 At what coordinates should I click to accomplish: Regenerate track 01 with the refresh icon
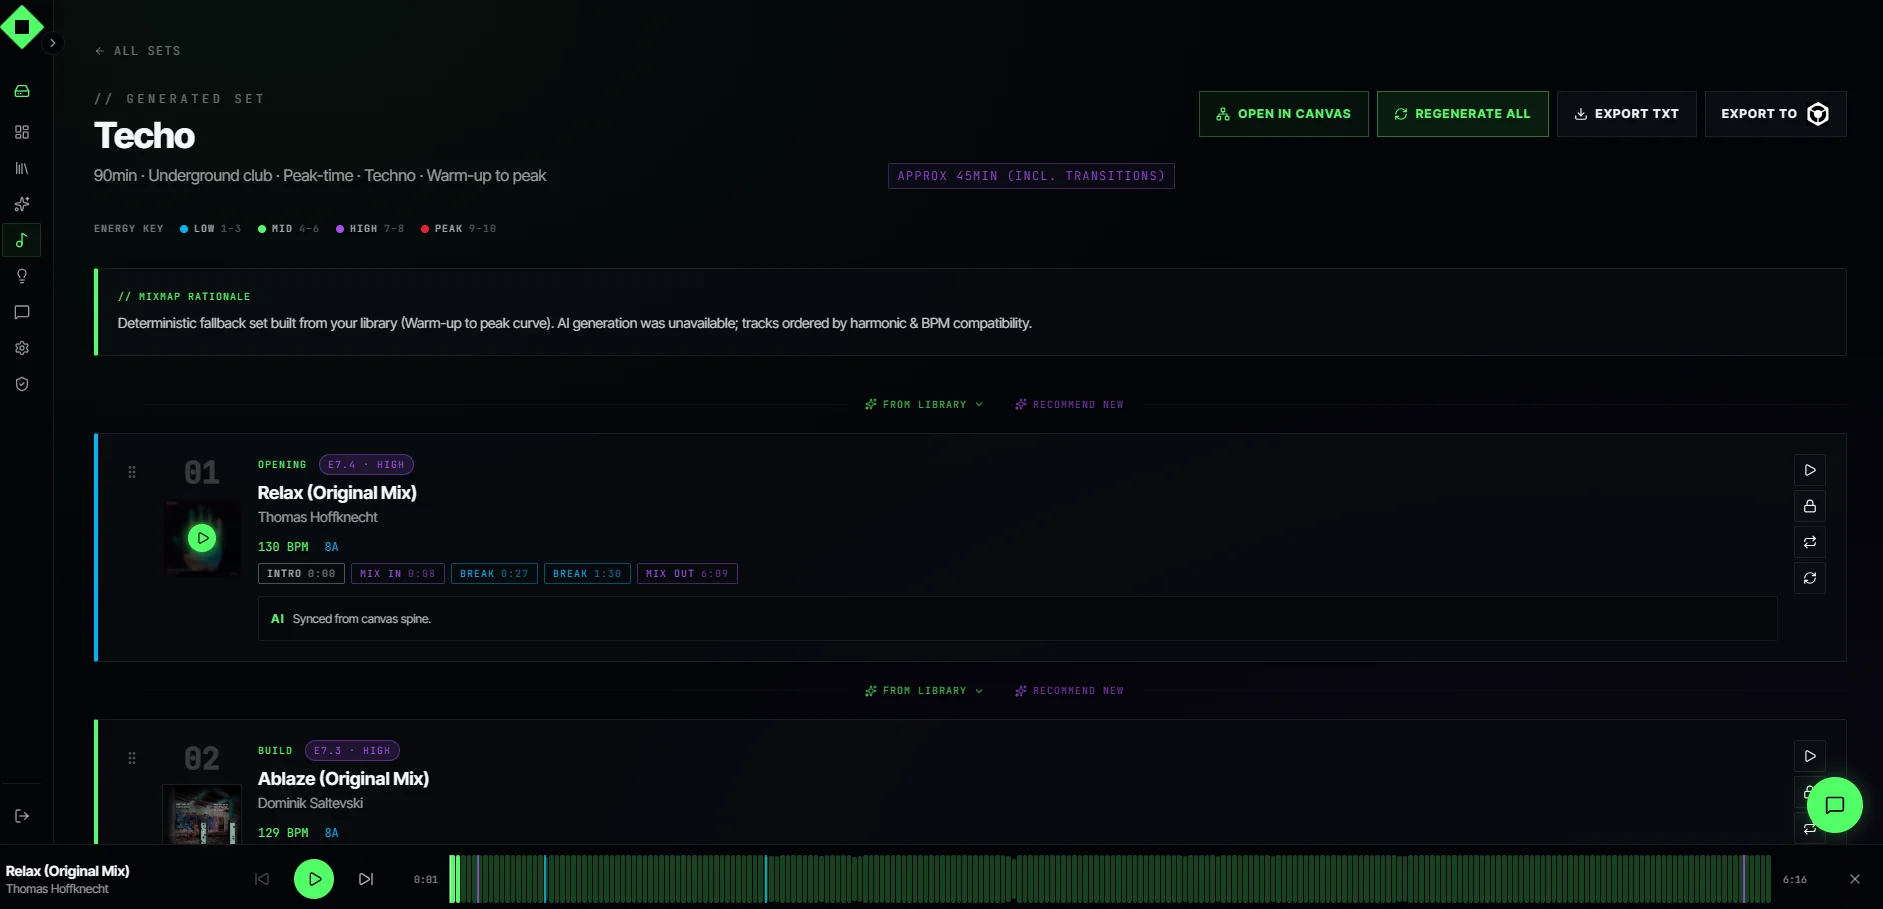[x=1810, y=578]
